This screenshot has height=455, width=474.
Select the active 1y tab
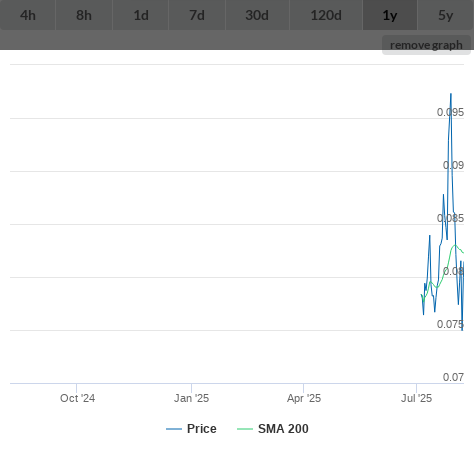pos(390,15)
